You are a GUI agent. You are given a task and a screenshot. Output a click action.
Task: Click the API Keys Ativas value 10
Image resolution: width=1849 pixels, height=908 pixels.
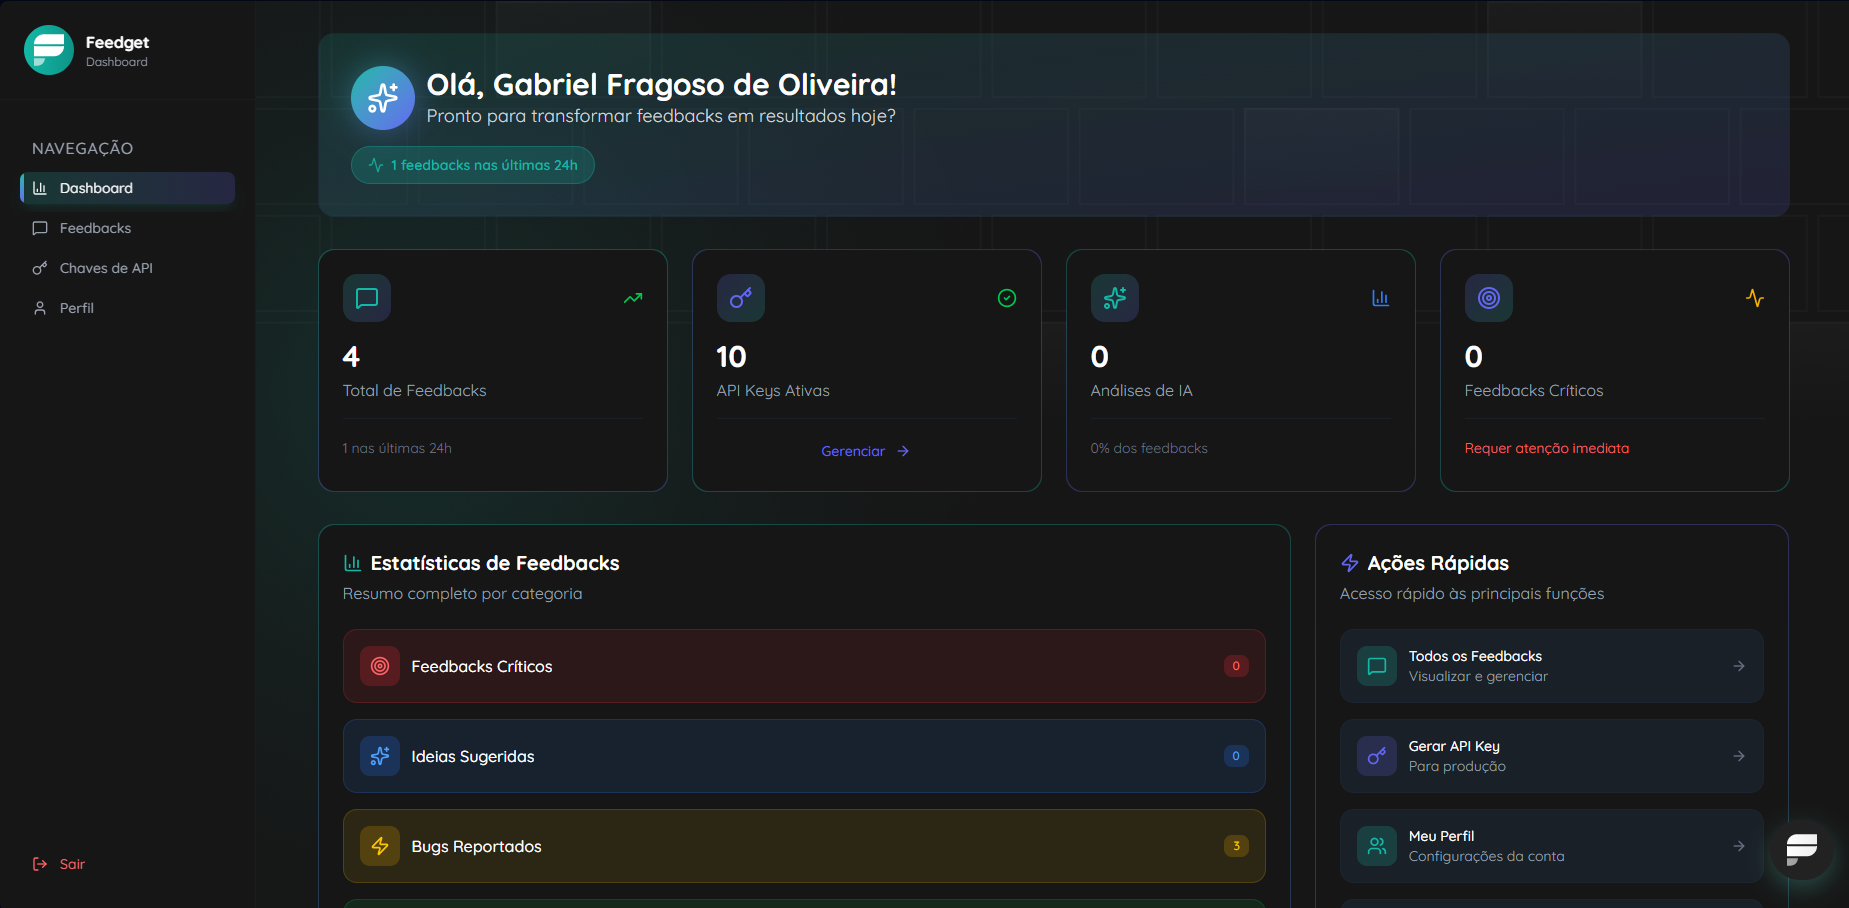(x=731, y=357)
